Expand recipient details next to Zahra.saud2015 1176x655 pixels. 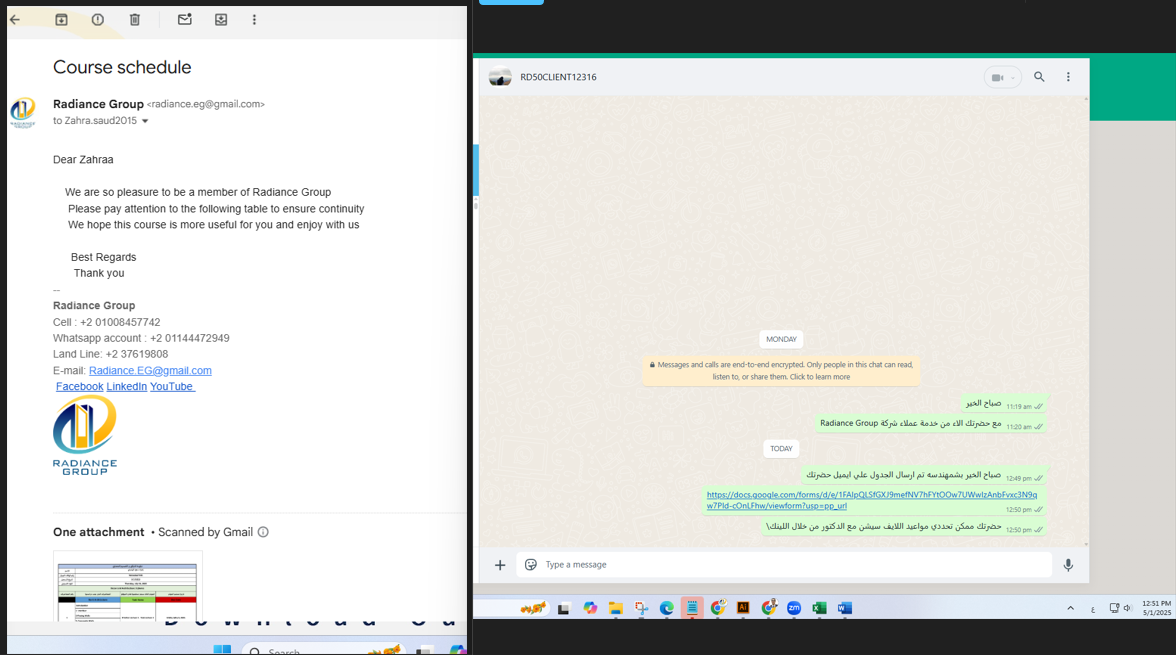tap(145, 121)
